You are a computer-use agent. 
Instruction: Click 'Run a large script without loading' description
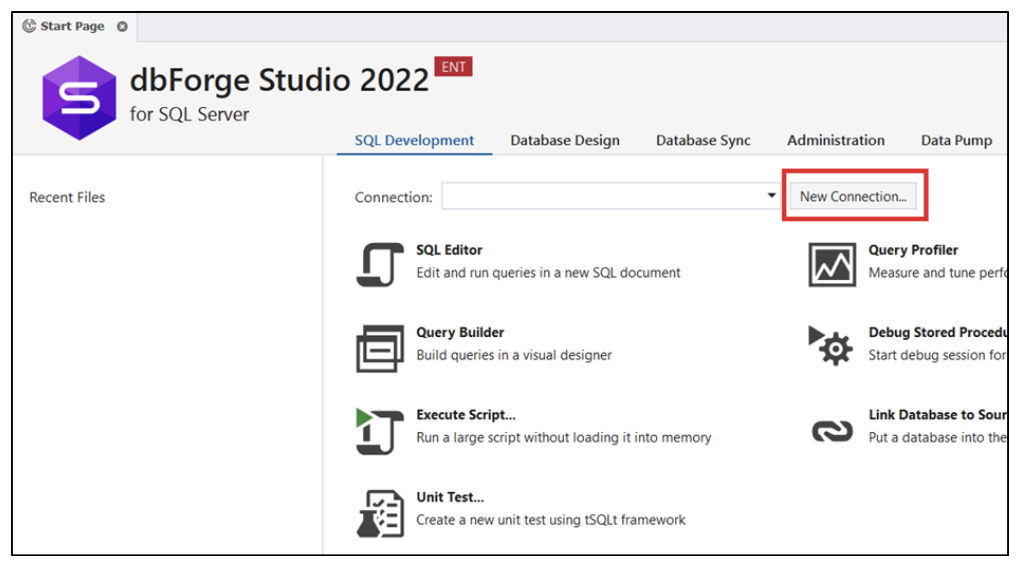pyautogui.click(x=564, y=437)
